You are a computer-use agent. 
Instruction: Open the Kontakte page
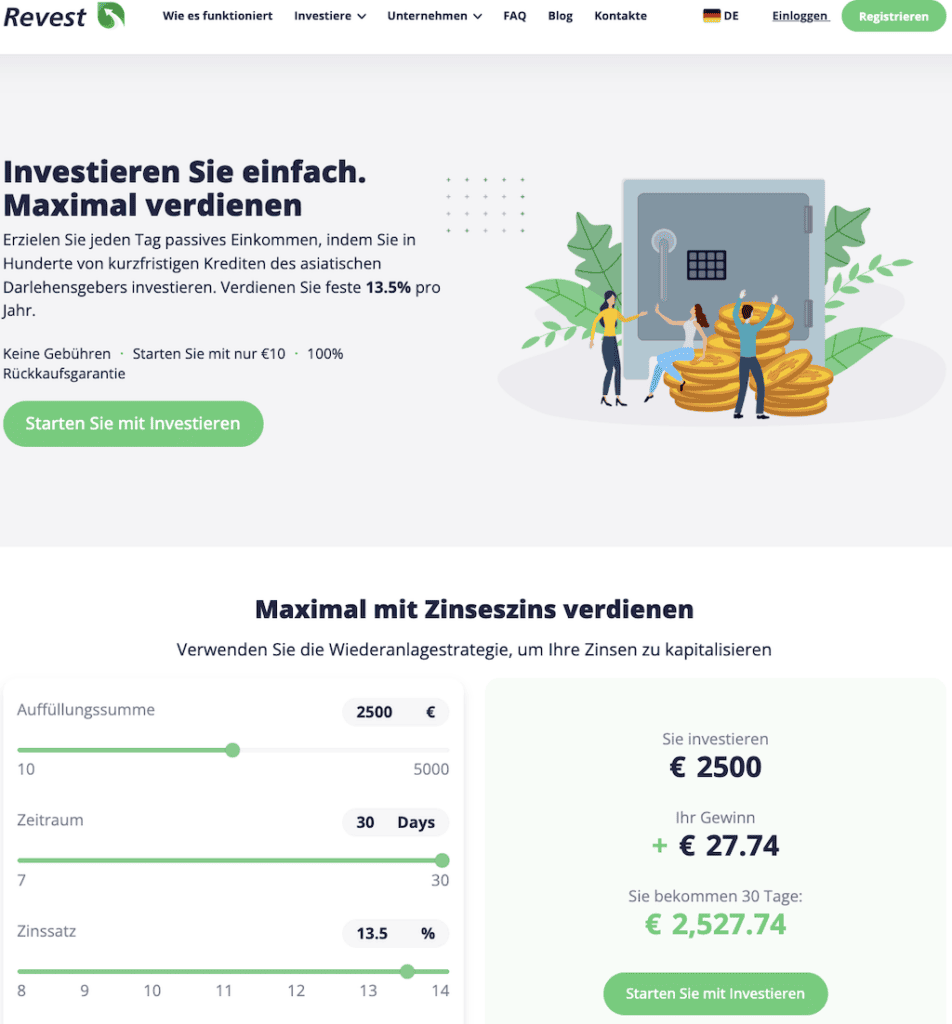[x=620, y=16]
